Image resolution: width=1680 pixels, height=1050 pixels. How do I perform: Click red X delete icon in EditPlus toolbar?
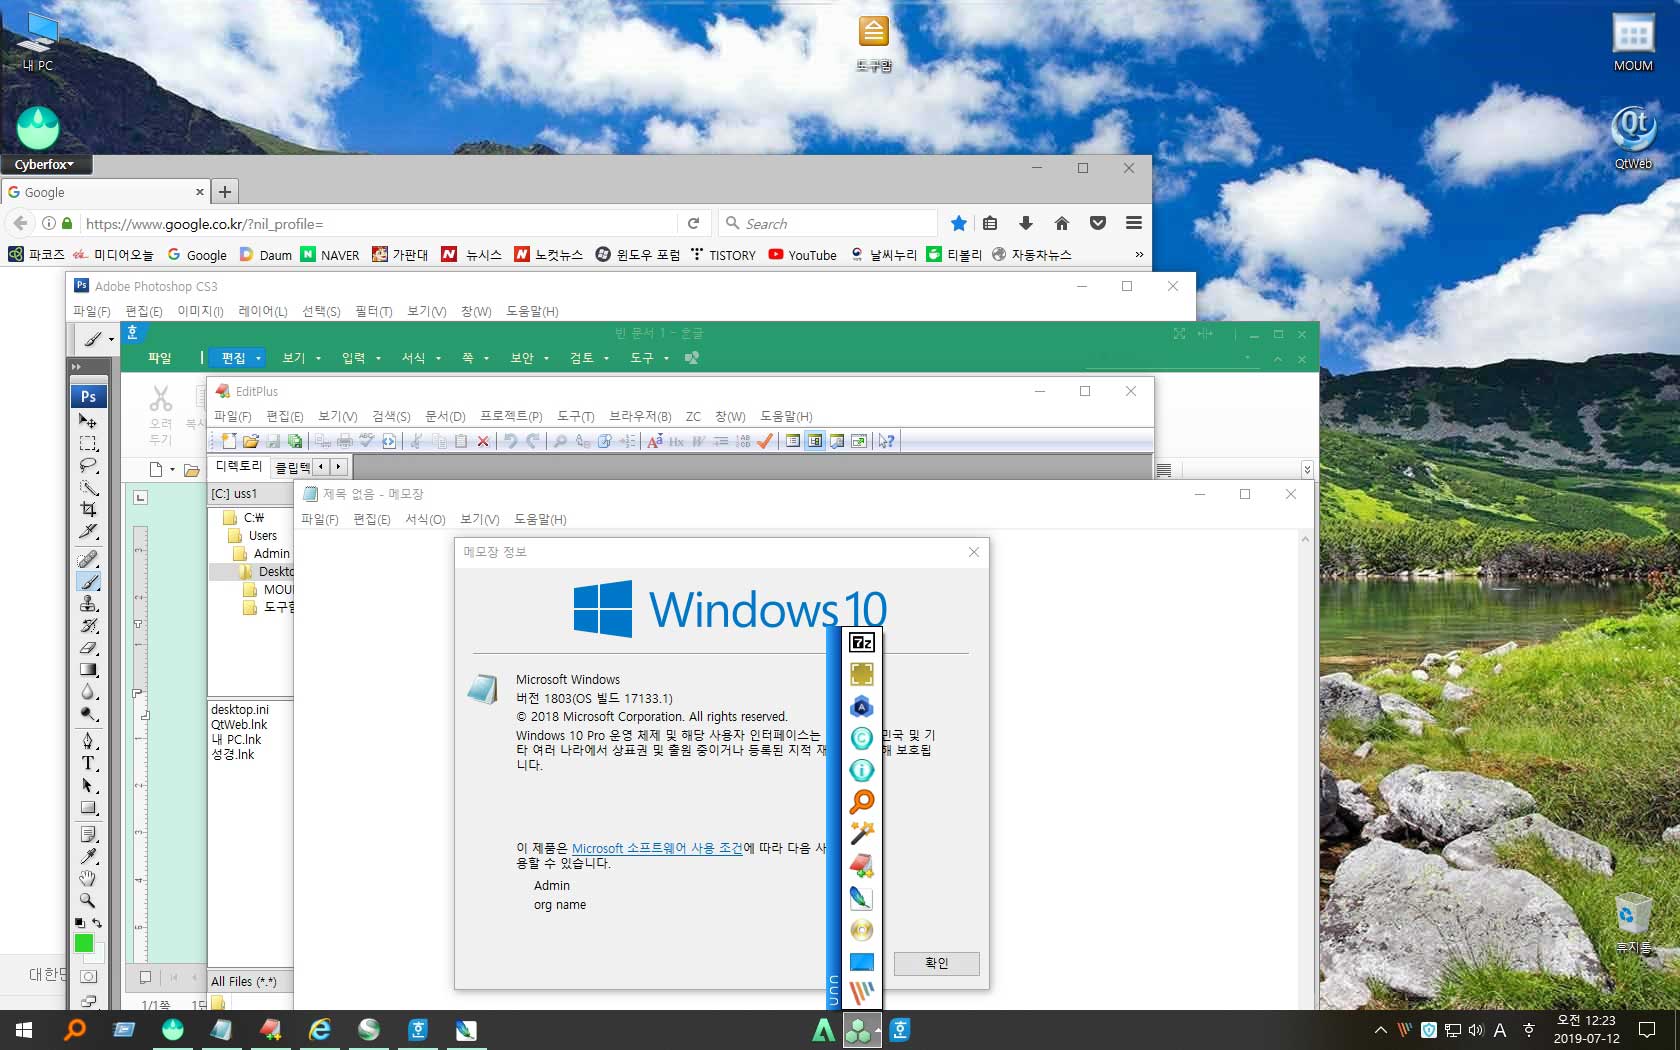click(x=483, y=441)
